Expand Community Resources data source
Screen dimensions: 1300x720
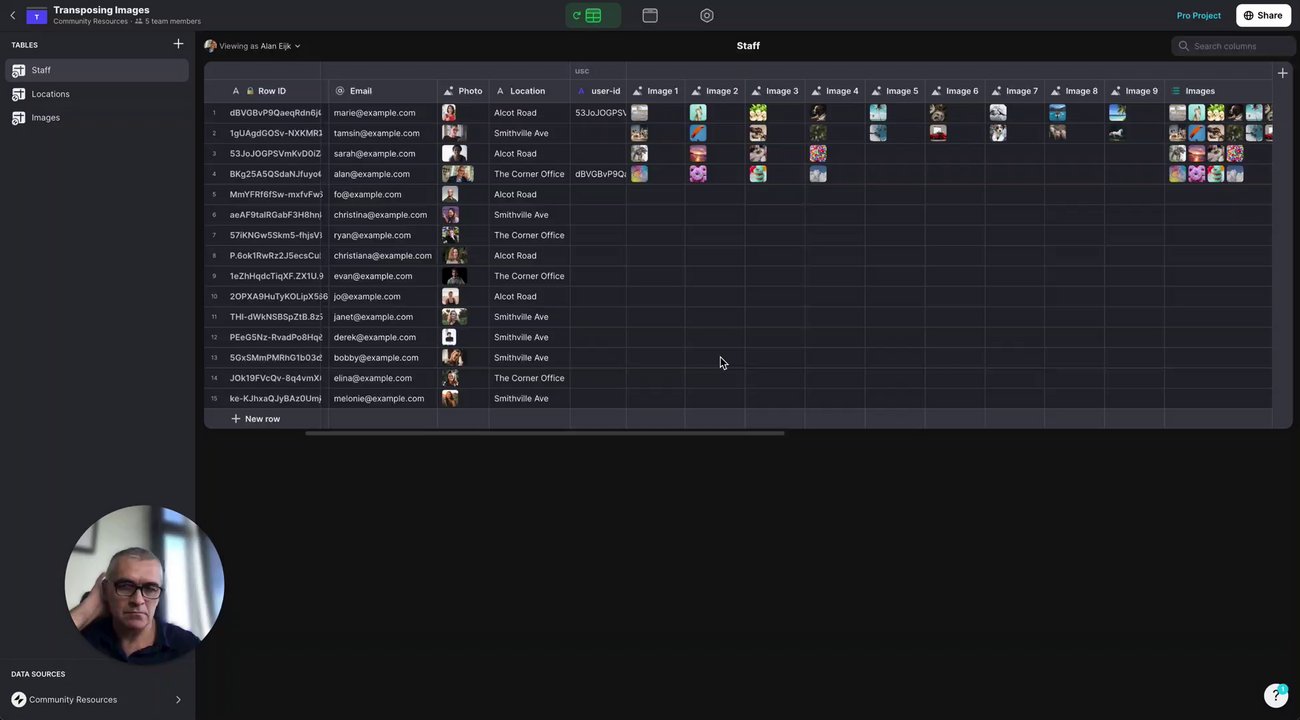[178, 700]
